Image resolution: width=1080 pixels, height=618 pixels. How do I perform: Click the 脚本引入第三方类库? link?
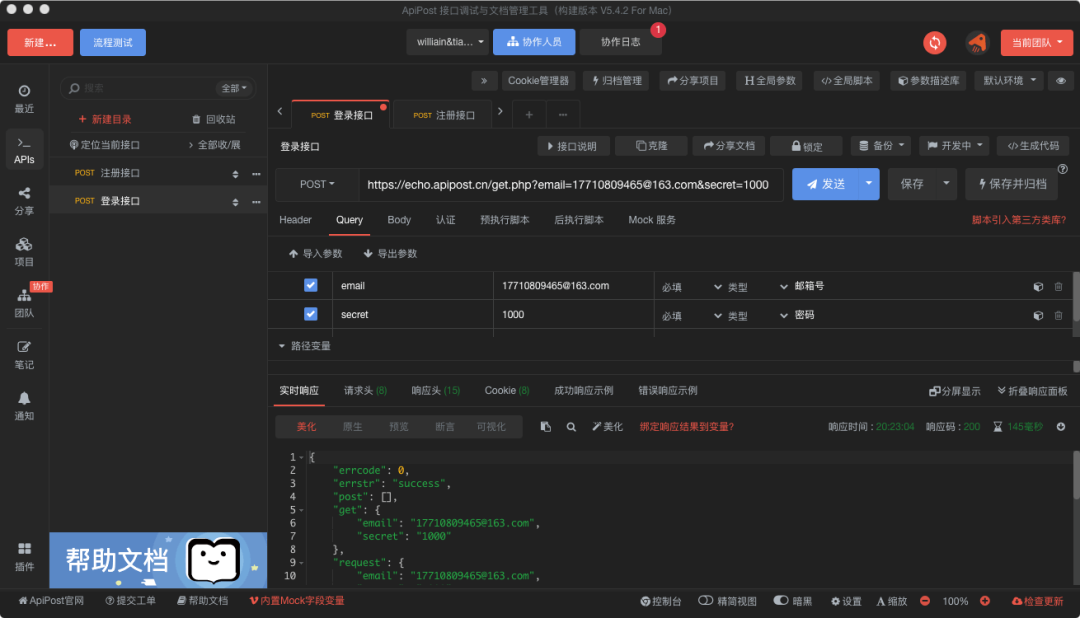[1019, 220]
